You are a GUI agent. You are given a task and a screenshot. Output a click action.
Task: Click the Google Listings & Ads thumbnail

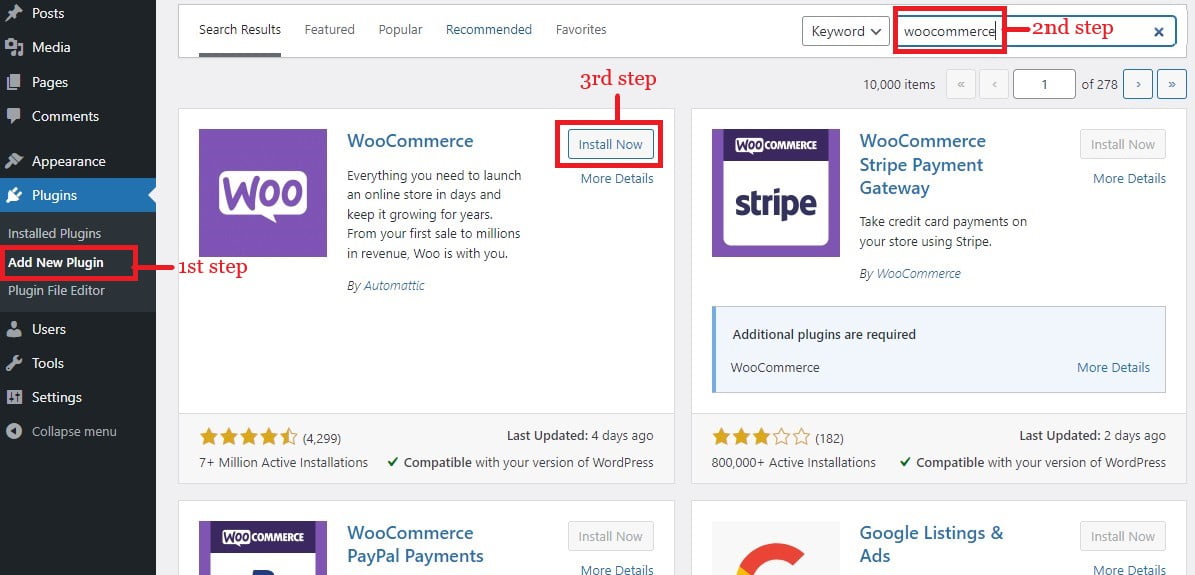(x=776, y=548)
